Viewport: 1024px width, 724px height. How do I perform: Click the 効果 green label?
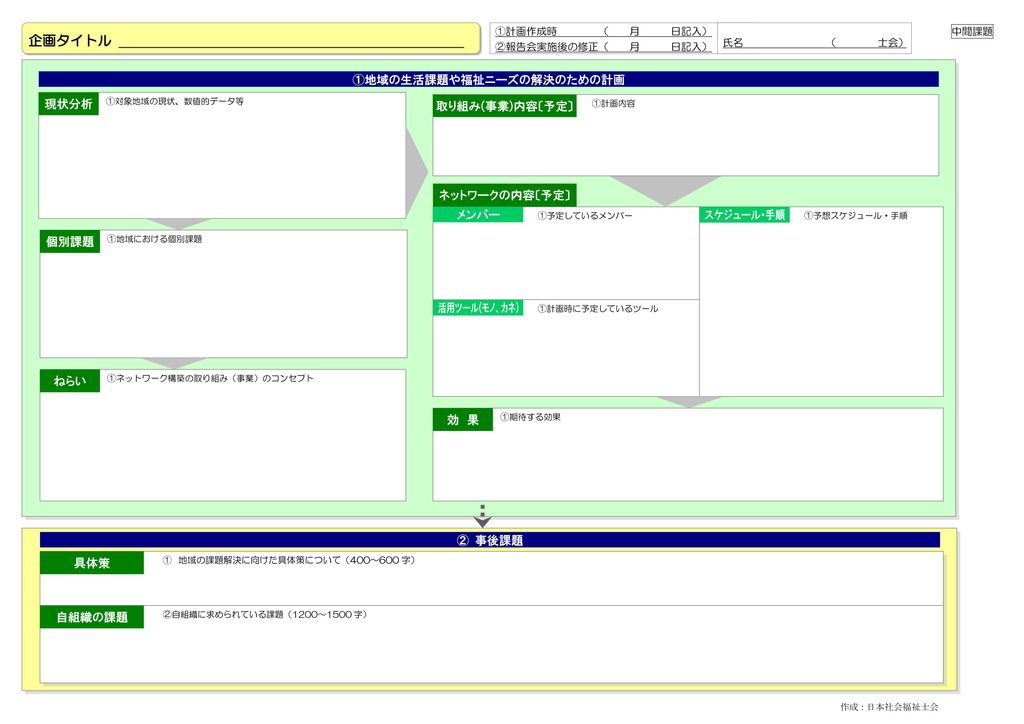click(x=463, y=420)
